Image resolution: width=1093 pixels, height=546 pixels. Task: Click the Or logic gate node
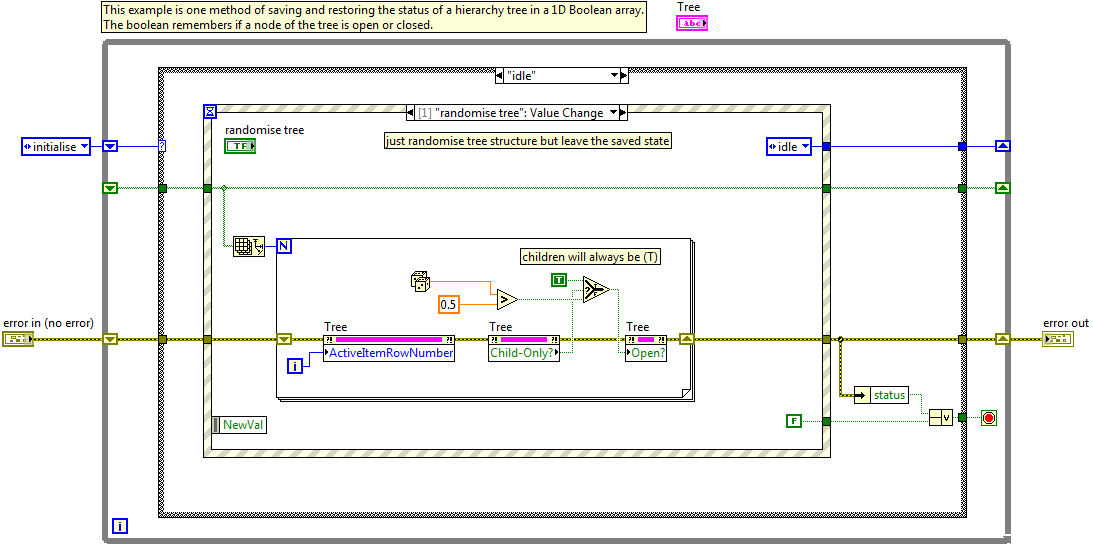[939, 418]
